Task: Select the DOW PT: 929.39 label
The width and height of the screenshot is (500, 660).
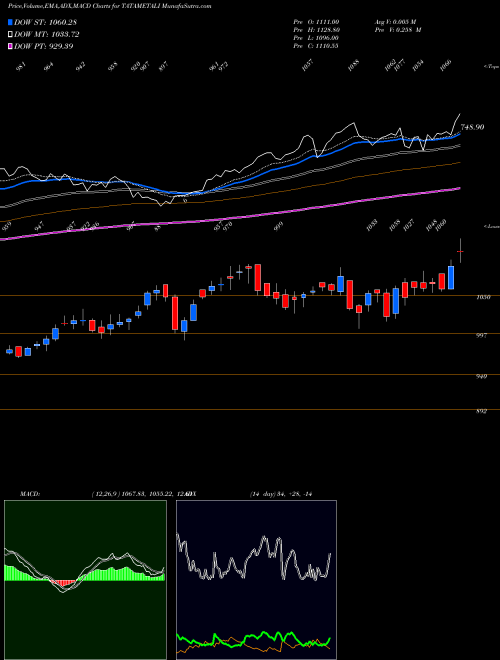Action: point(44,46)
